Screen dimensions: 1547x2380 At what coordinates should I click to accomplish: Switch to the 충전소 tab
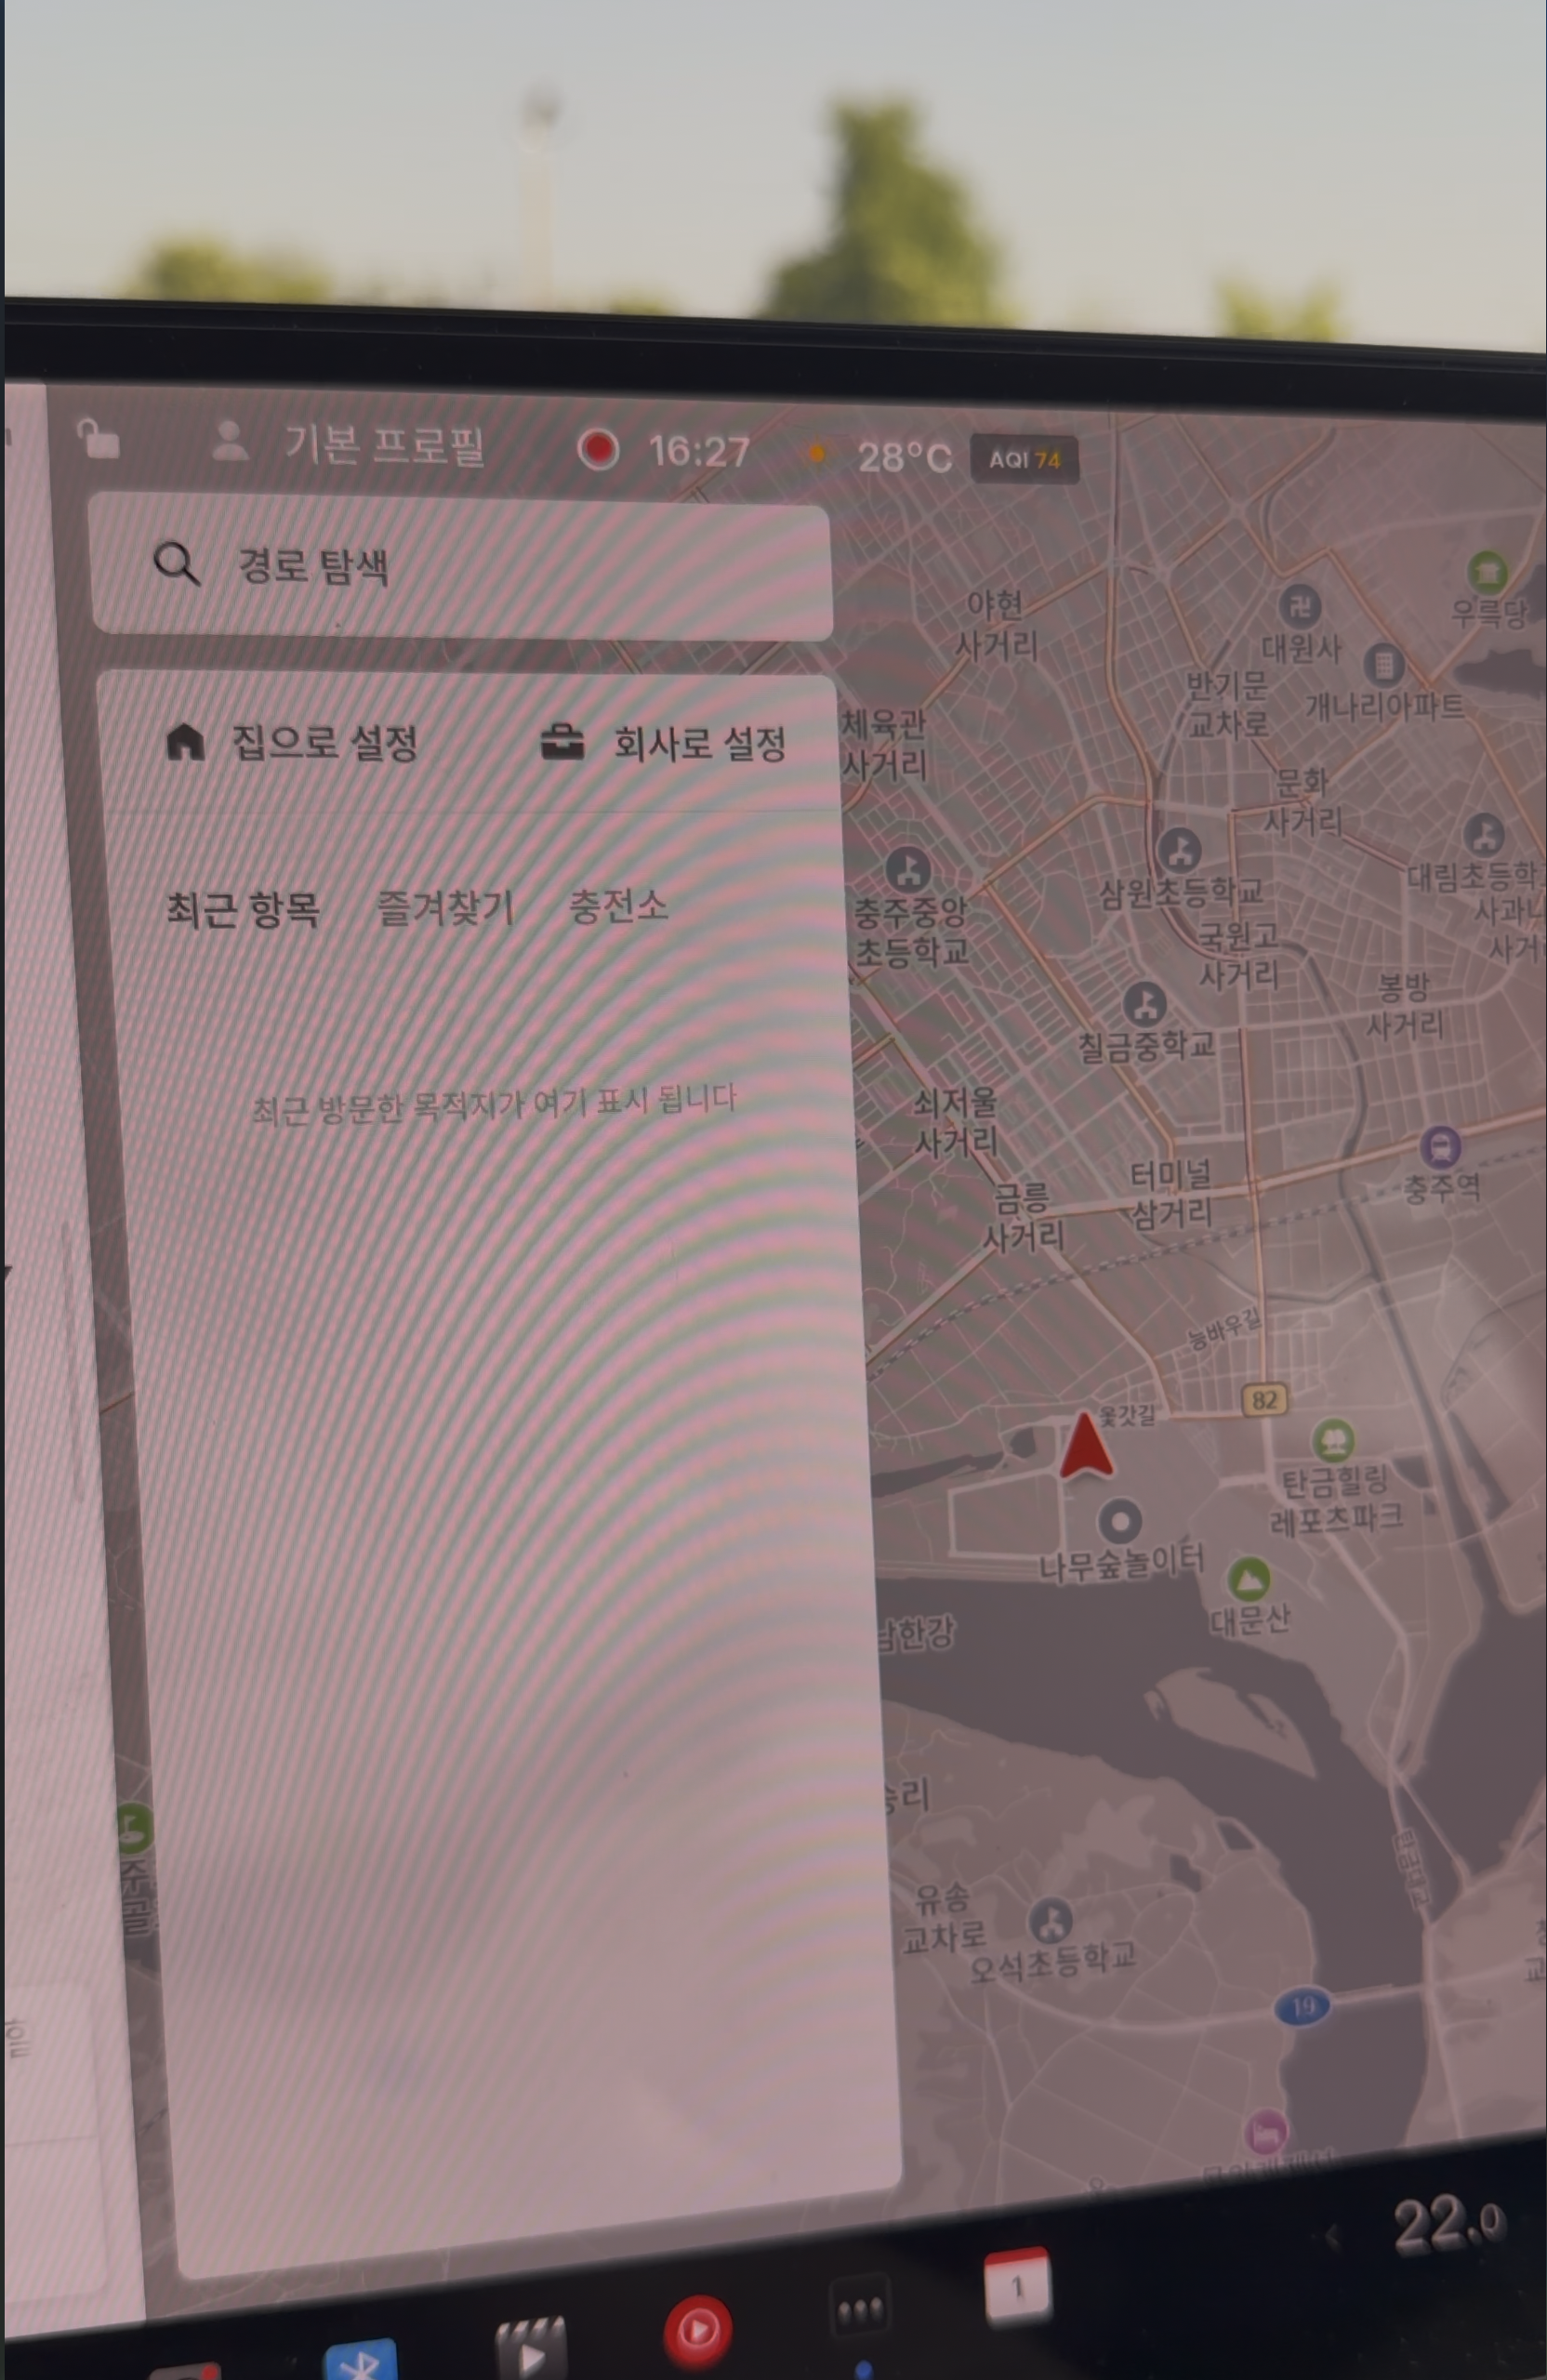click(x=618, y=906)
